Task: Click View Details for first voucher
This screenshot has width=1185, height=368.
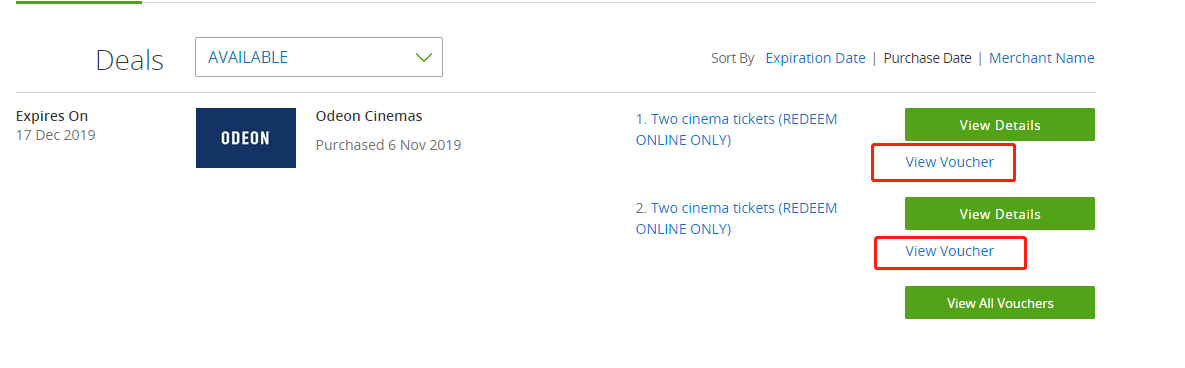Action: click(x=1000, y=125)
